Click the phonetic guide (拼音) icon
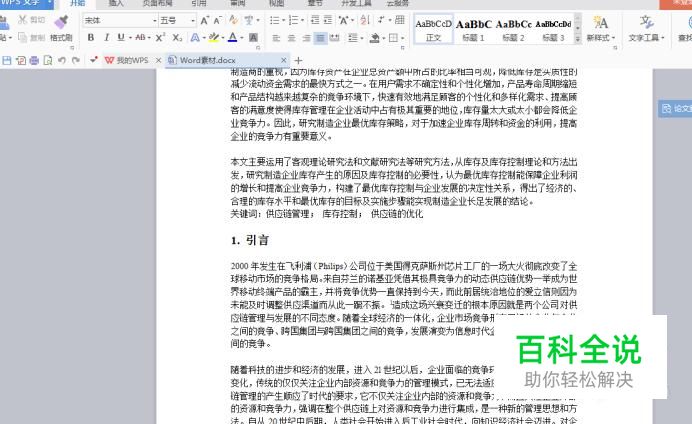 248,20
